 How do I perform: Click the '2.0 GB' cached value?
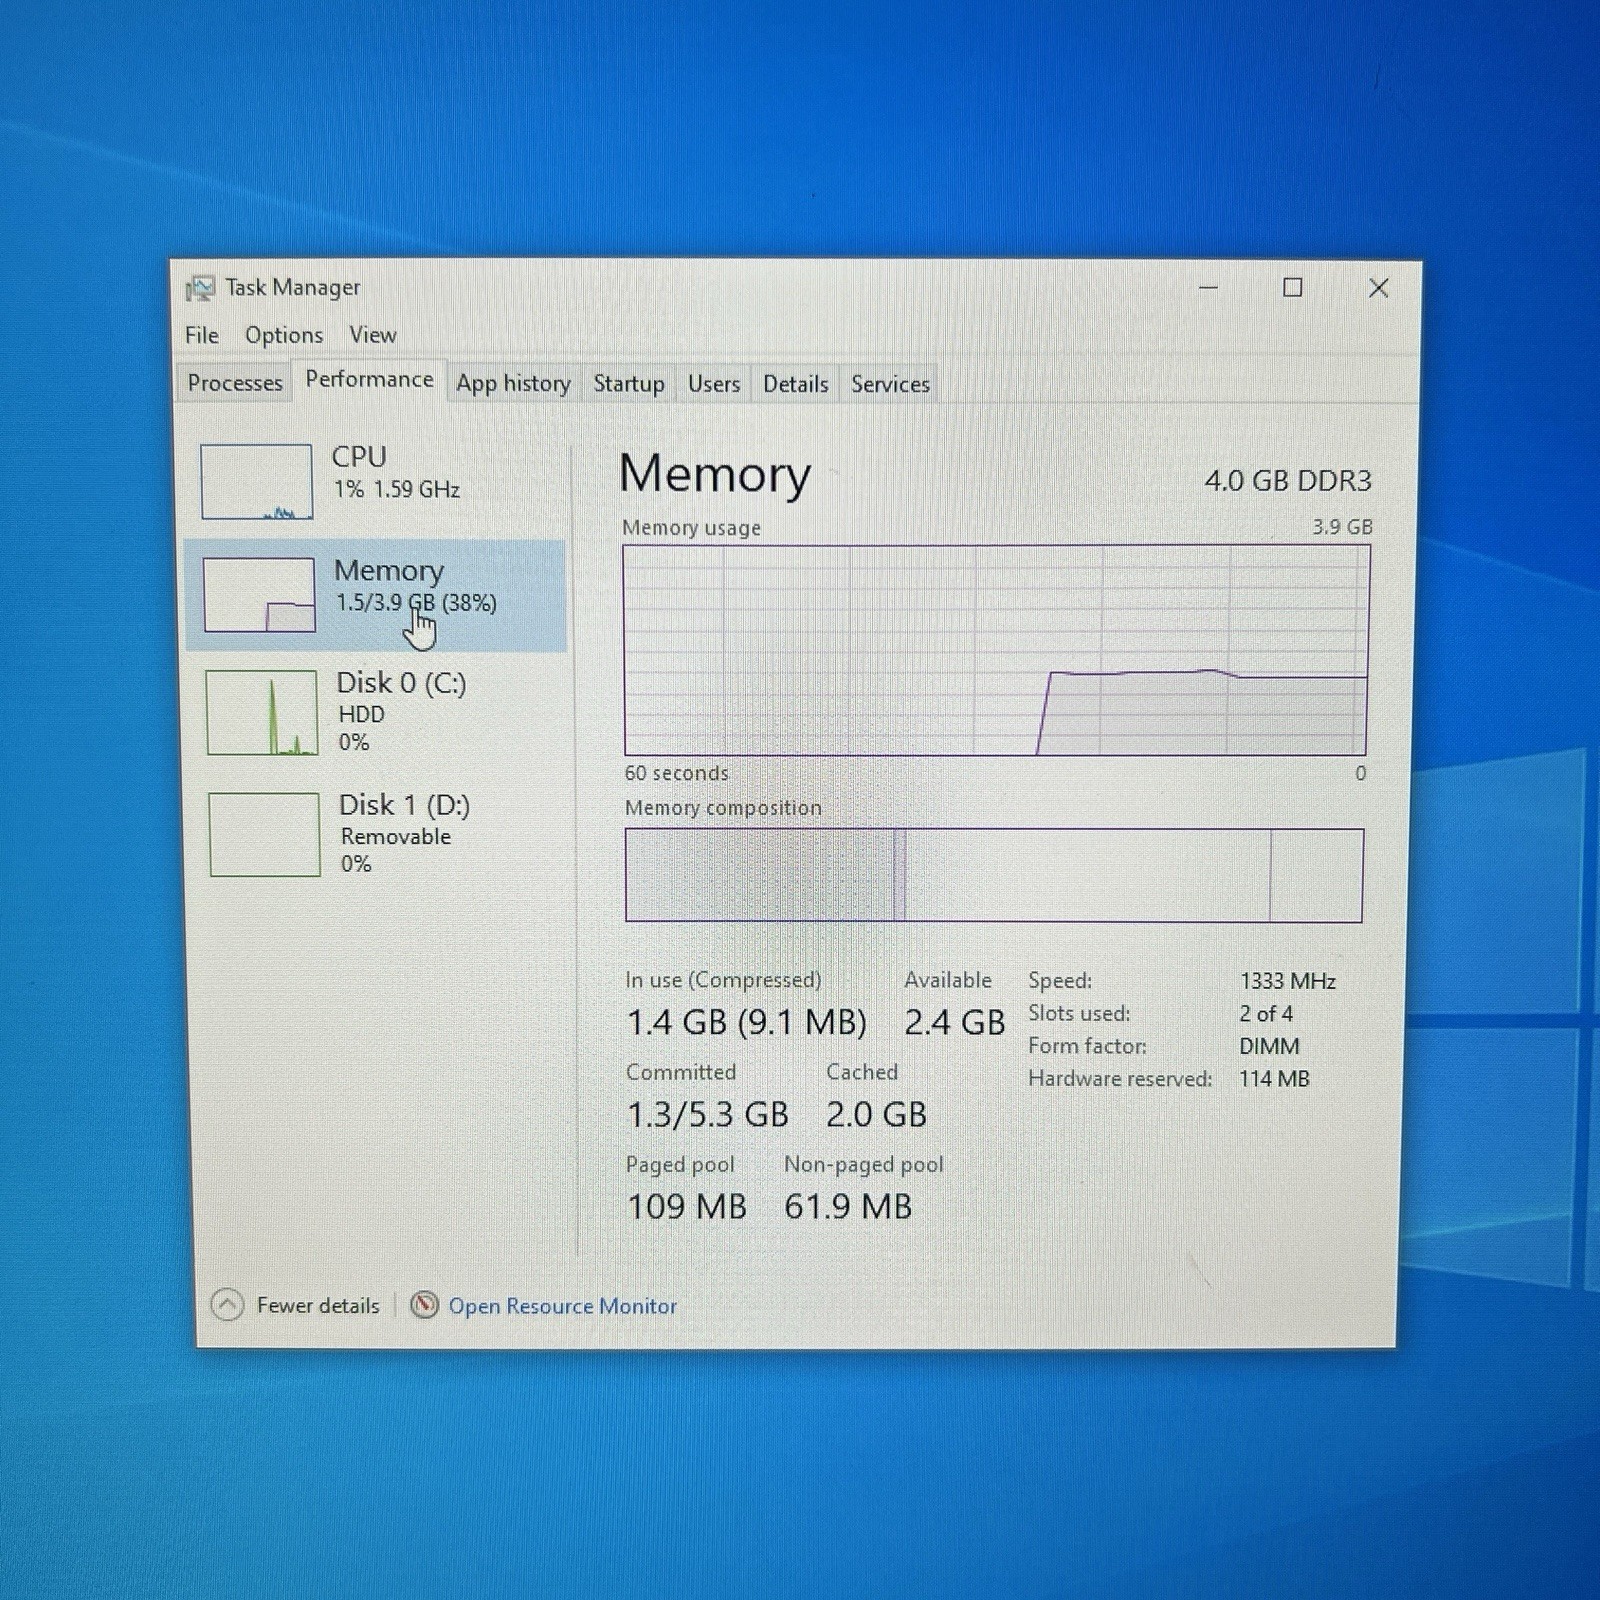[877, 1114]
